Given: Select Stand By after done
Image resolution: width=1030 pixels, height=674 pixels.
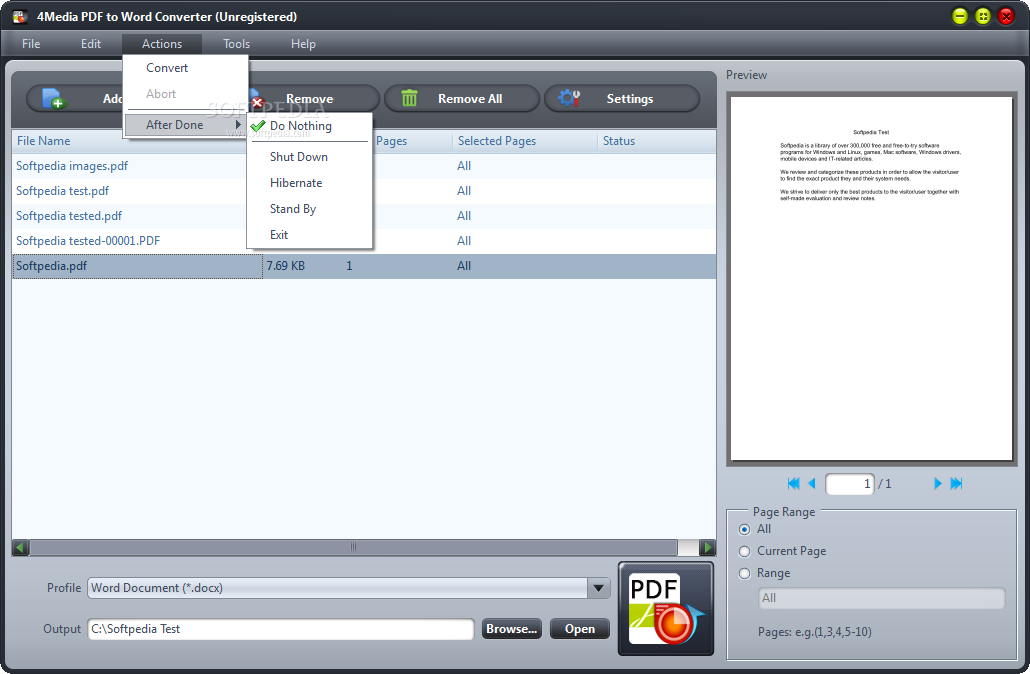Looking at the screenshot, I should (309, 209).
